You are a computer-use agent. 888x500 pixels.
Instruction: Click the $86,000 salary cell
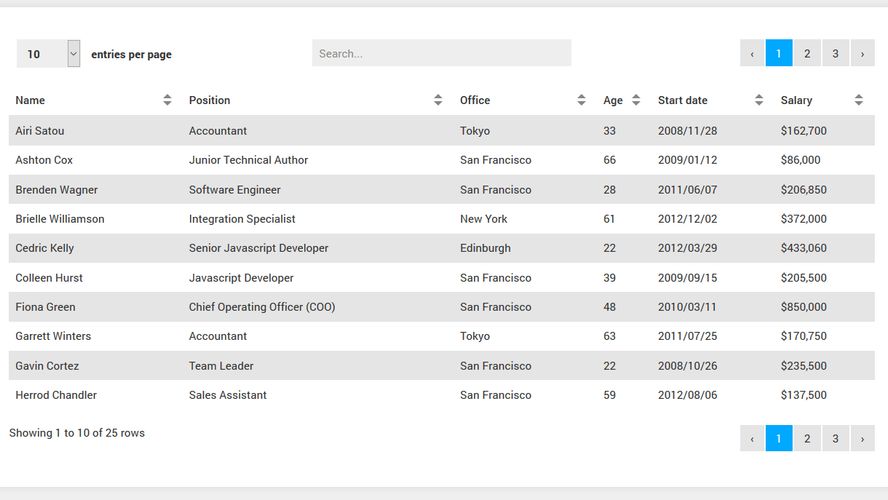pyautogui.click(x=800, y=160)
